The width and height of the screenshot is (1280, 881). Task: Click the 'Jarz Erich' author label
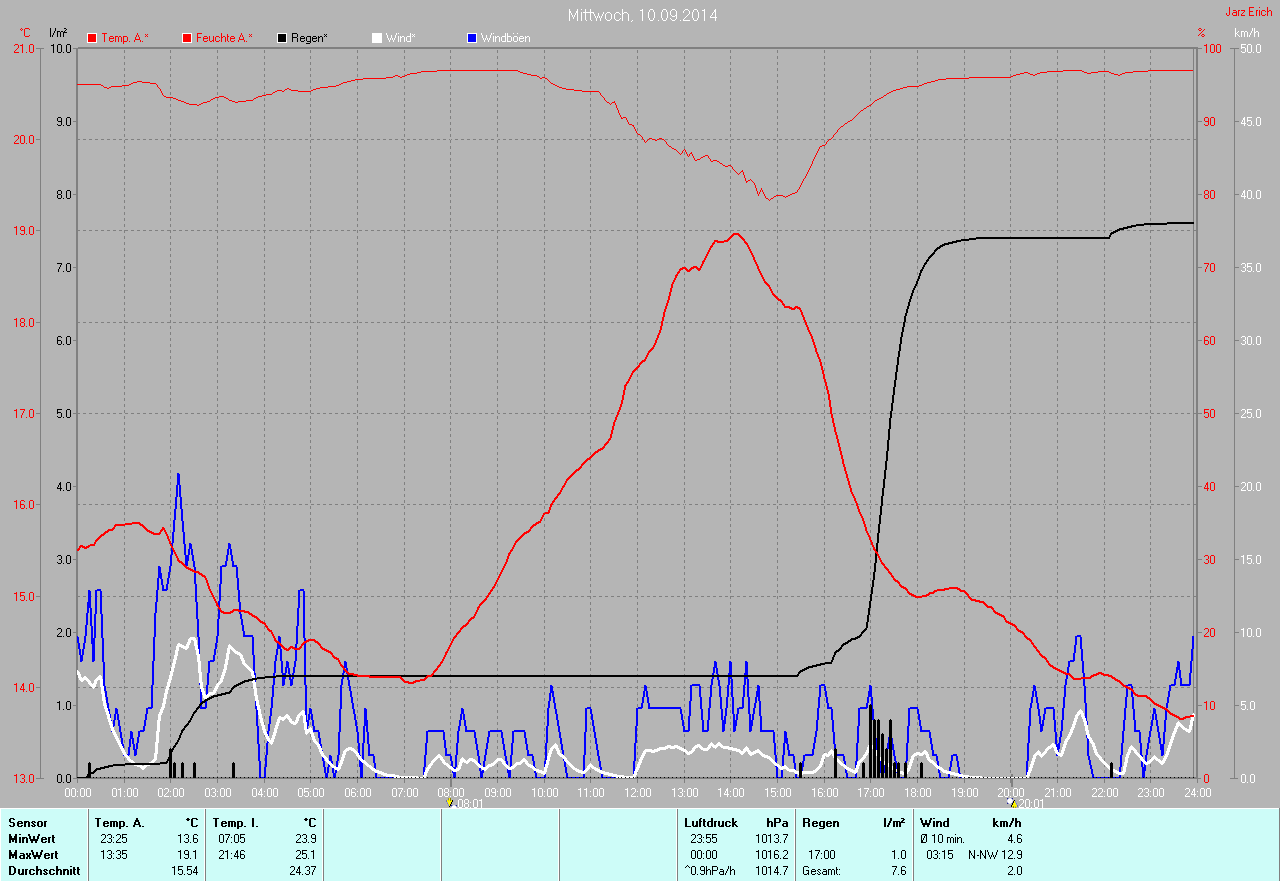[x=1249, y=12]
